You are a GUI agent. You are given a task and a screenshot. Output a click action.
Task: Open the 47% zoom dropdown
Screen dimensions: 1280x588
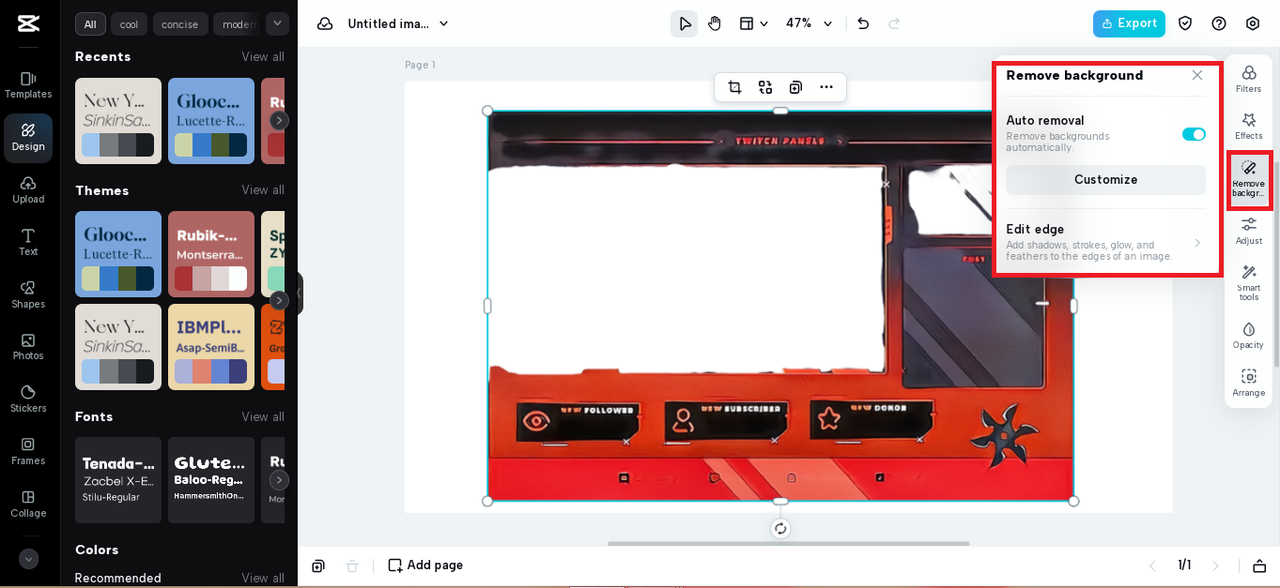(x=808, y=24)
